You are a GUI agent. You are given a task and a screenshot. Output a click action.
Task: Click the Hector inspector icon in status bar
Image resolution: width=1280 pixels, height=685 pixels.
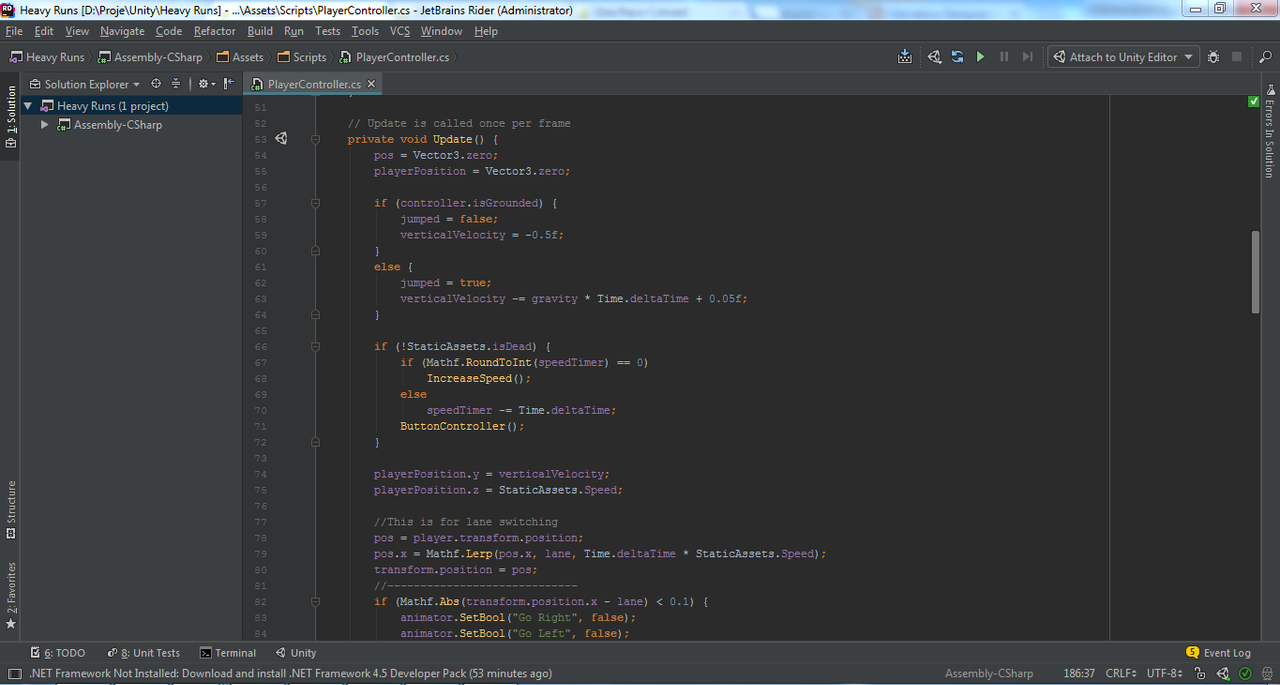pos(1265,673)
